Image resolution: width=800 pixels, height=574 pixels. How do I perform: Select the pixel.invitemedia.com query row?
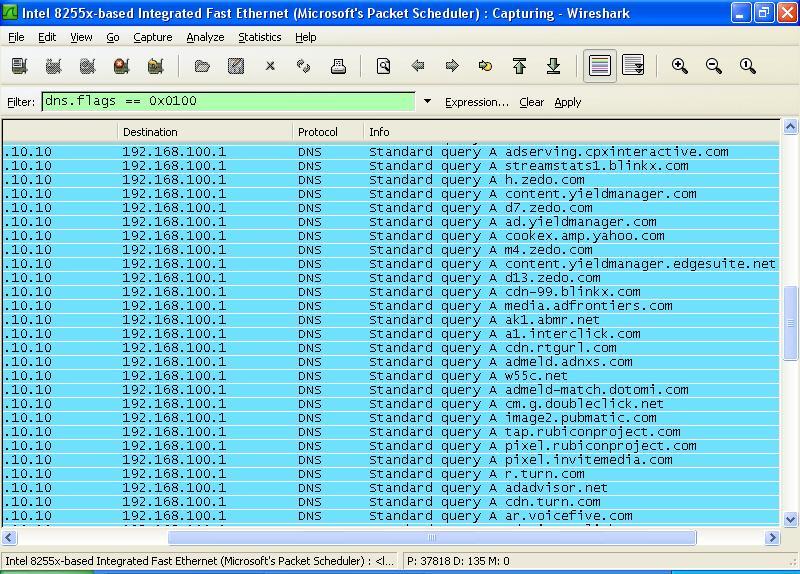pyautogui.click(x=391, y=460)
